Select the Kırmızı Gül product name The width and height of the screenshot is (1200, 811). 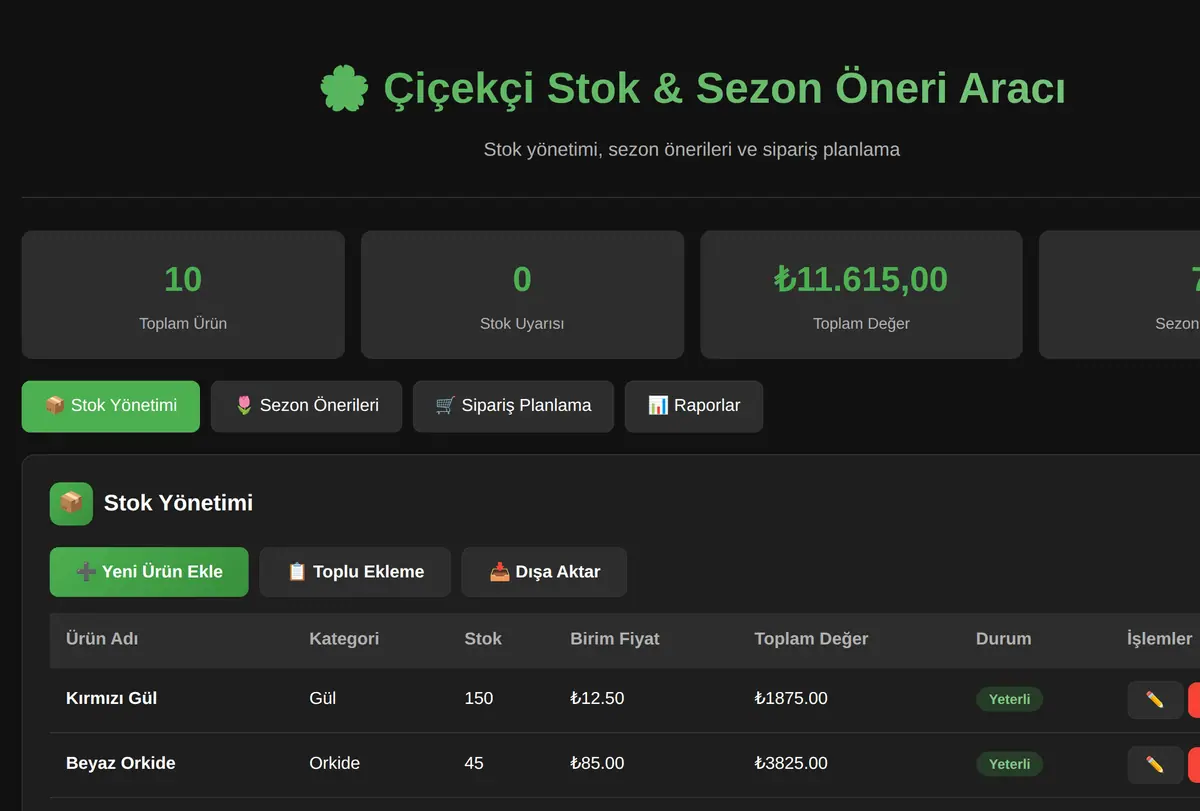(x=111, y=698)
